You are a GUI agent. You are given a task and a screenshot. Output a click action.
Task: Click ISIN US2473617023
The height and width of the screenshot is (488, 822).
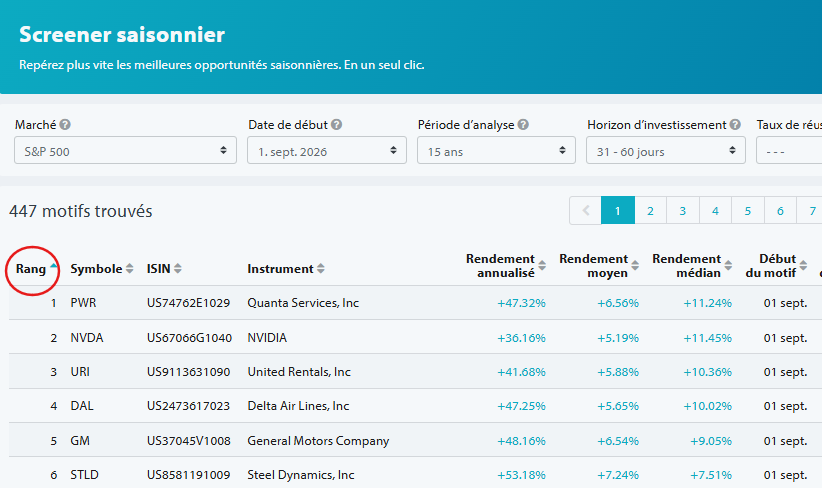coord(188,406)
